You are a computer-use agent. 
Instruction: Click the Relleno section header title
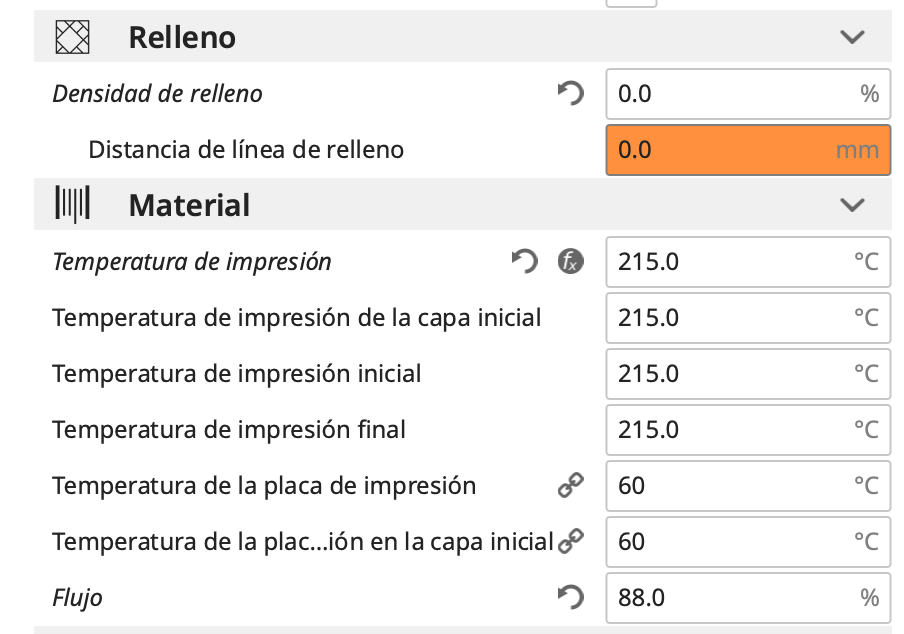182,38
